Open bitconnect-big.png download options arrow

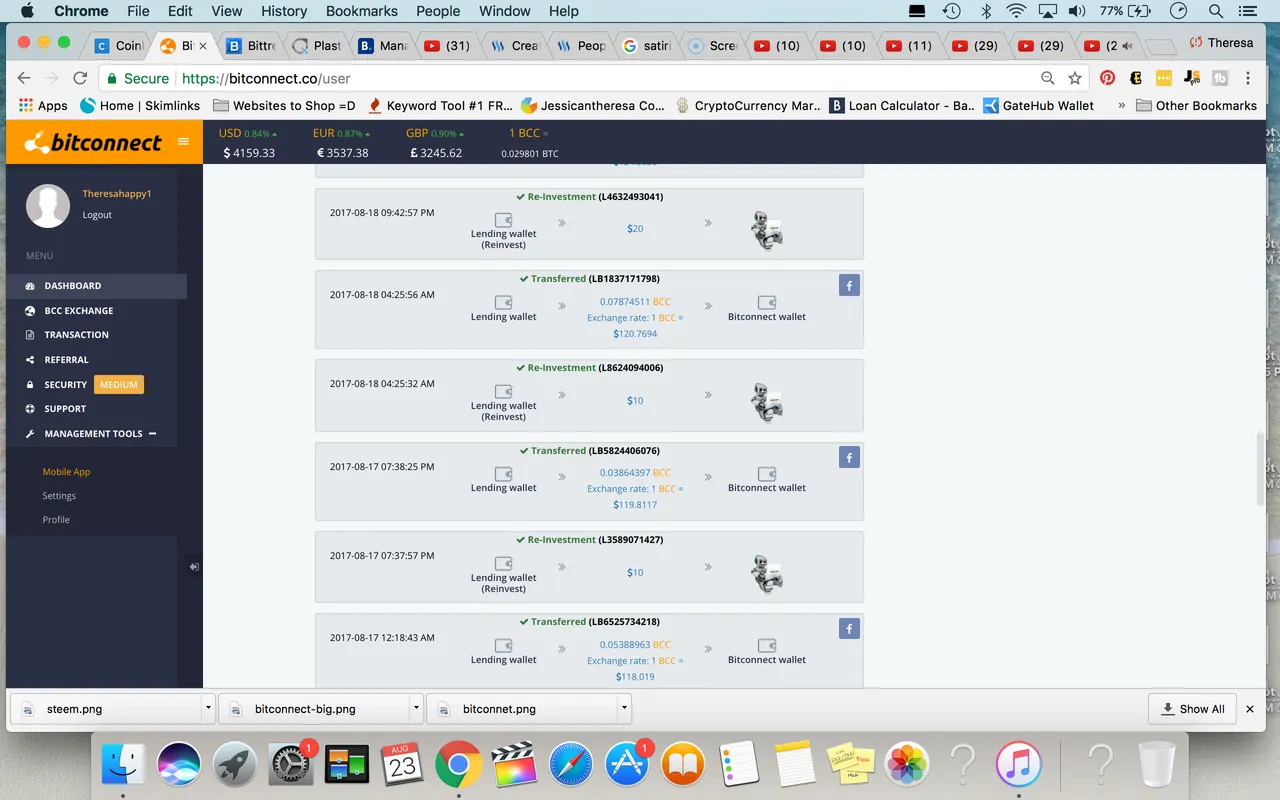(416, 708)
